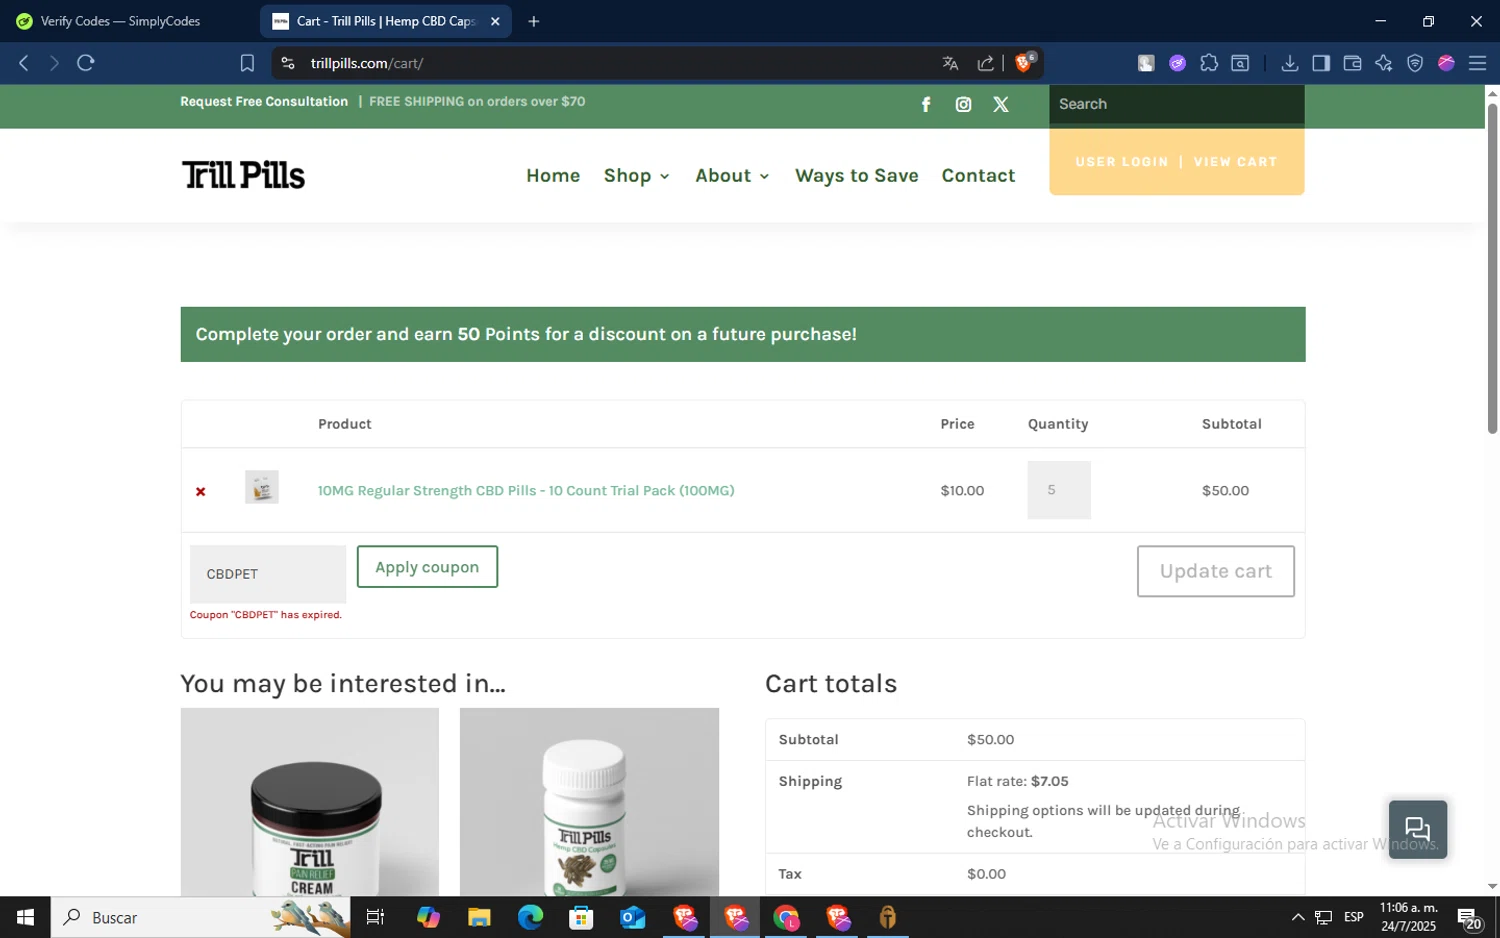Close the Cart - Trill Pills tab
The height and width of the screenshot is (938, 1500).
(495, 21)
